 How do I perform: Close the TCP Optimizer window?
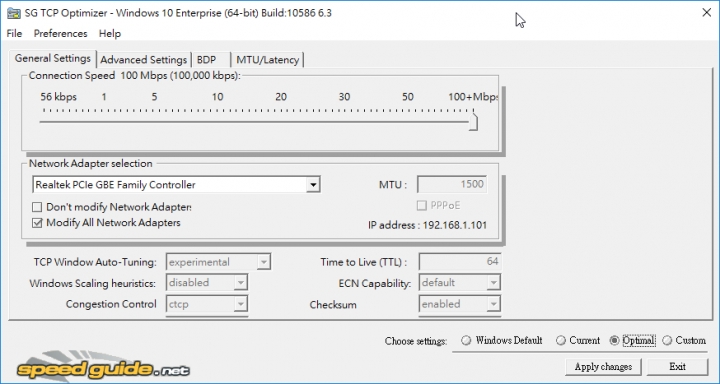tap(707, 13)
